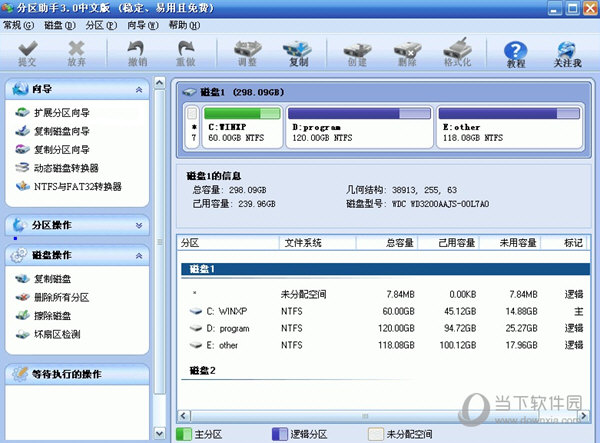This screenshot has width=600, height=443.
Task: Open NTFS与FAT32转换器
Action: 68,186
